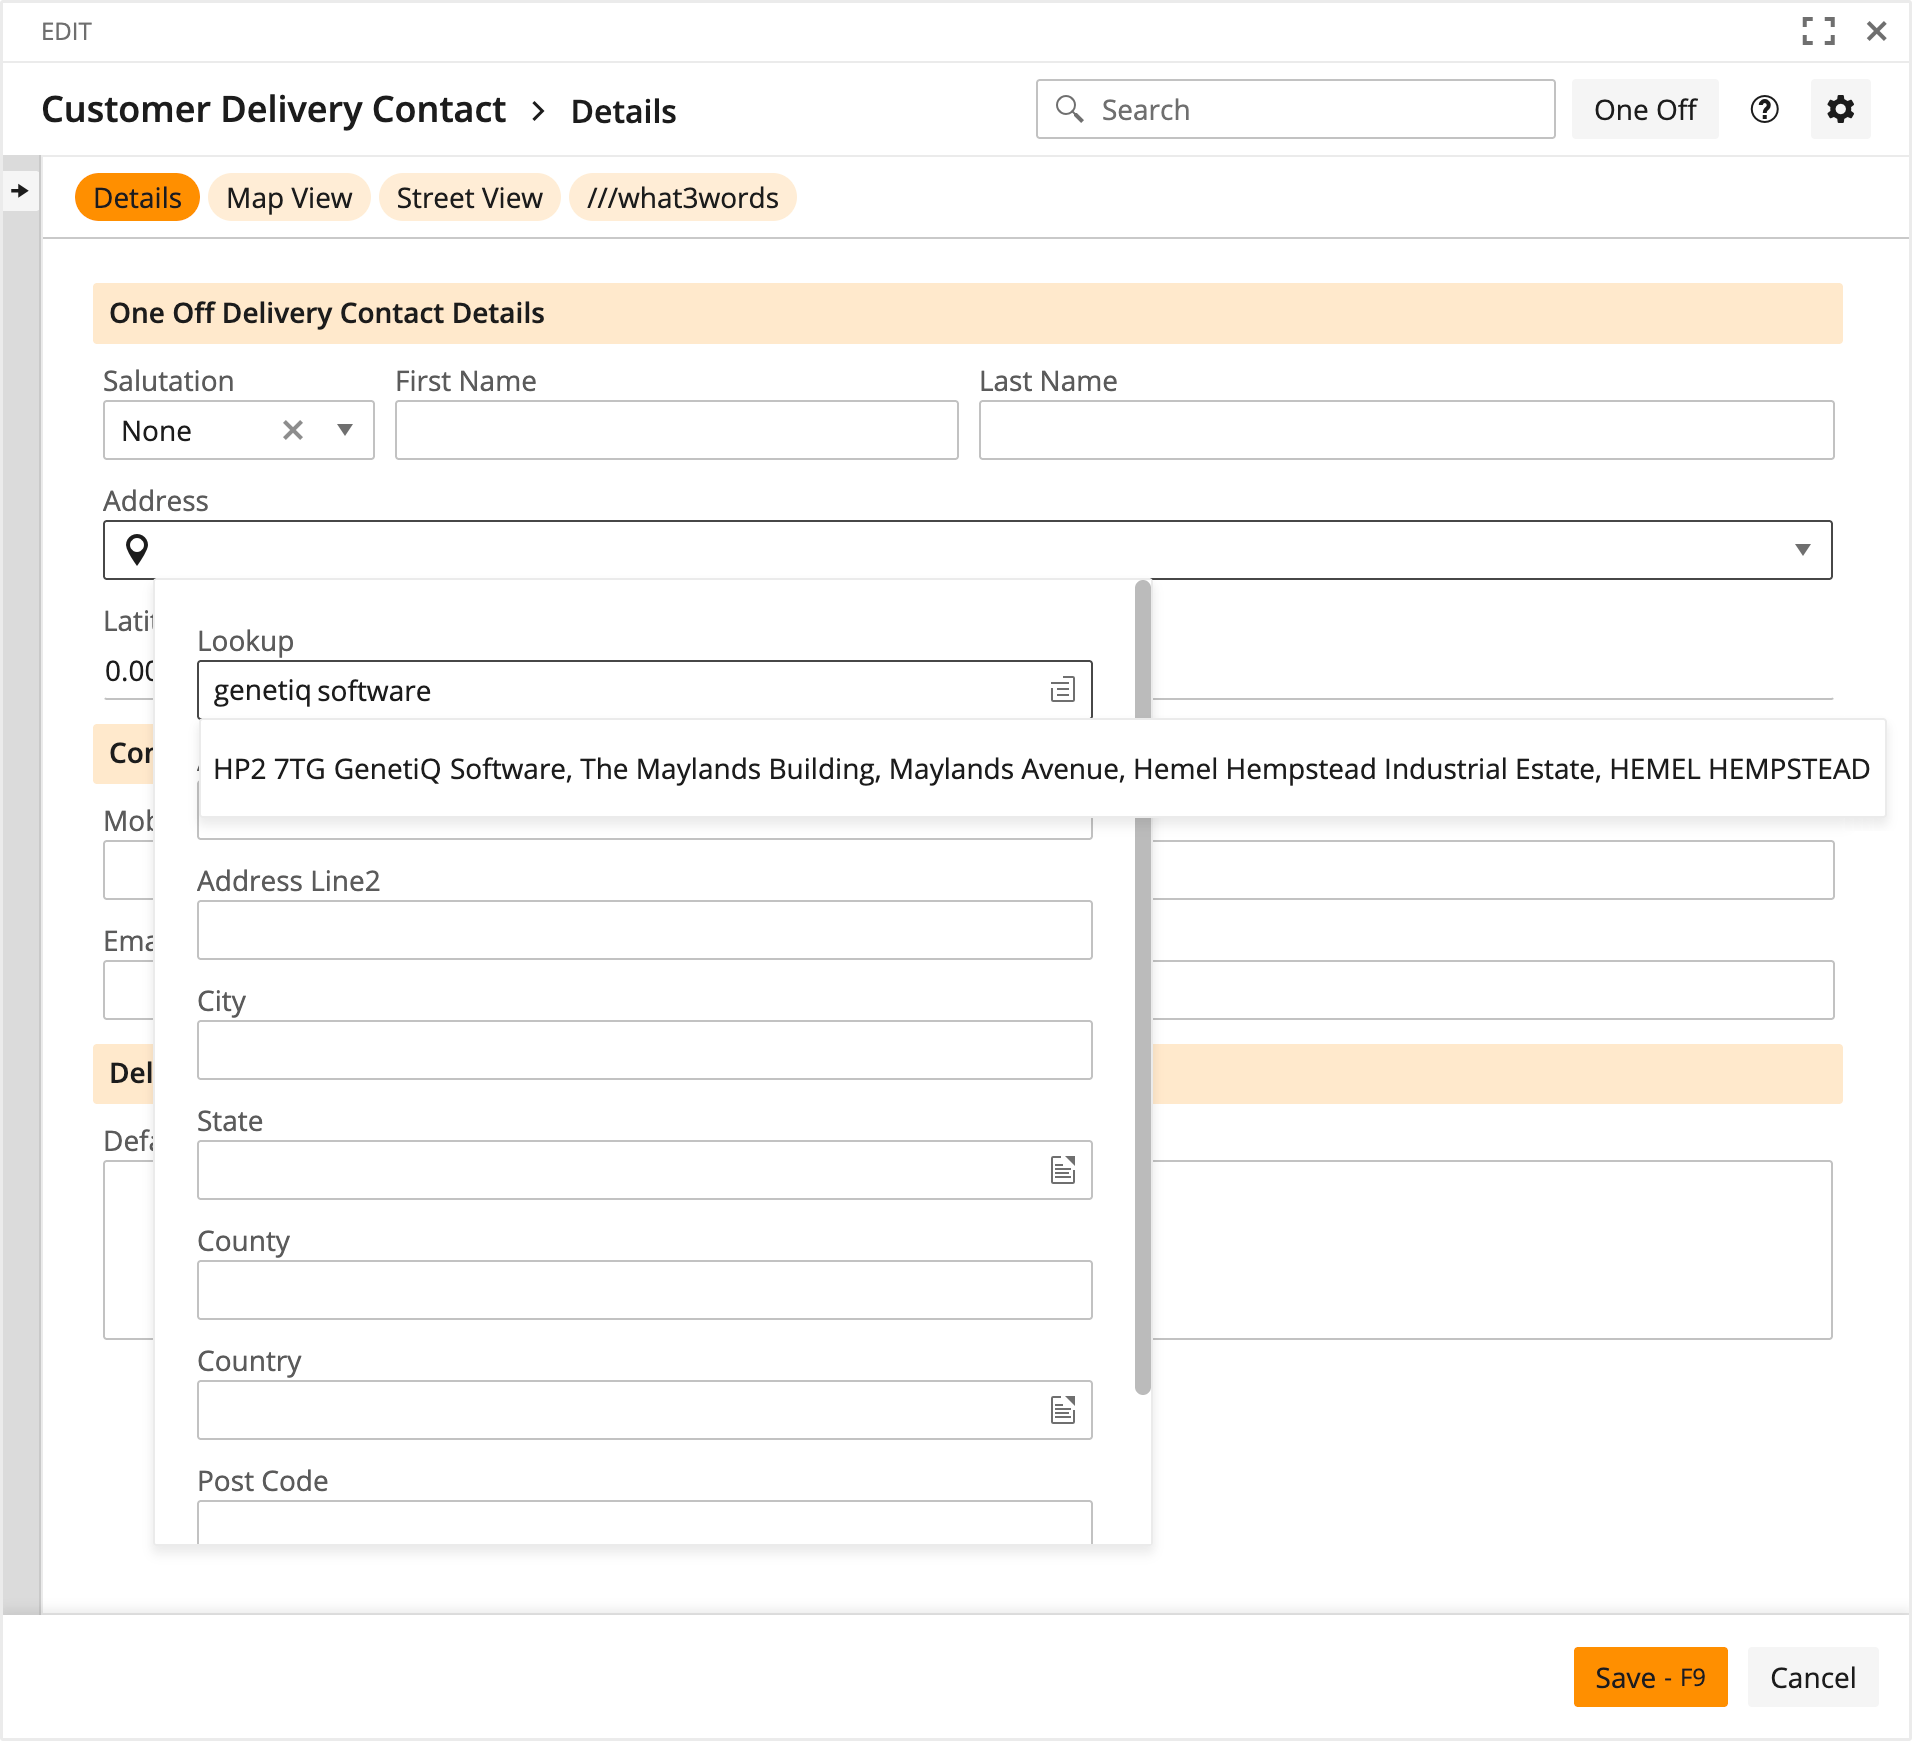
Task: Select the ///what3words tab
Action: (x=682, y=198)
